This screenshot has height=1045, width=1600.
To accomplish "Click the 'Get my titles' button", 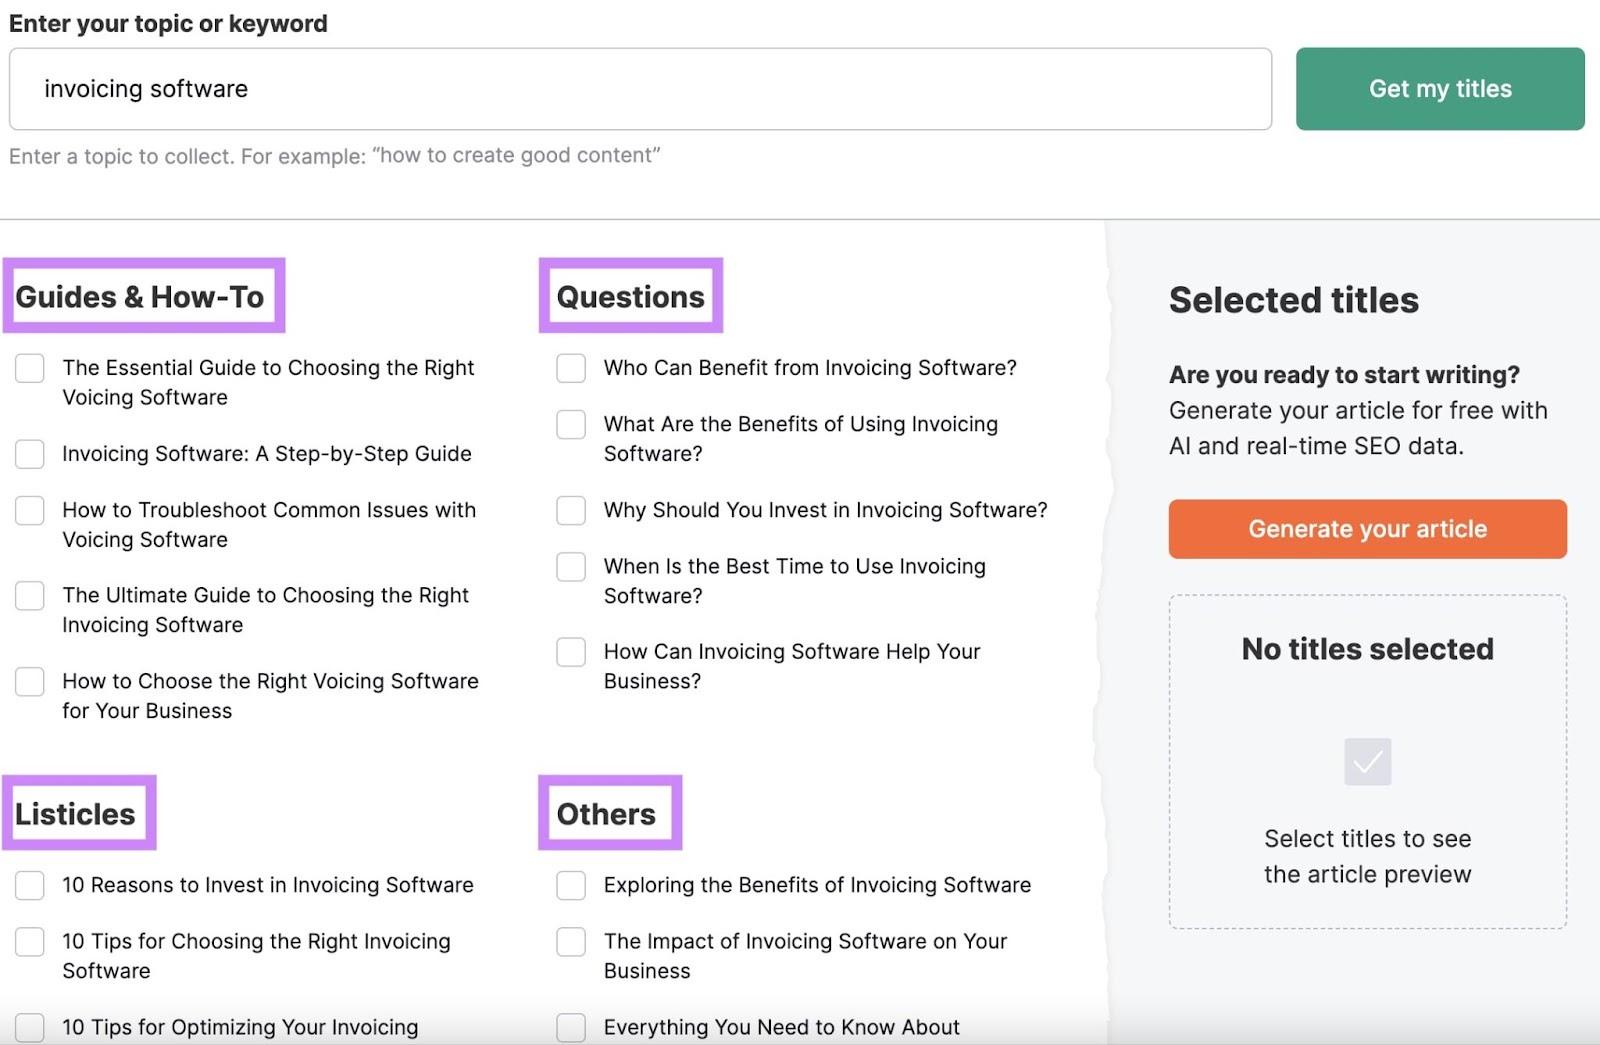I will point(1439,88).
